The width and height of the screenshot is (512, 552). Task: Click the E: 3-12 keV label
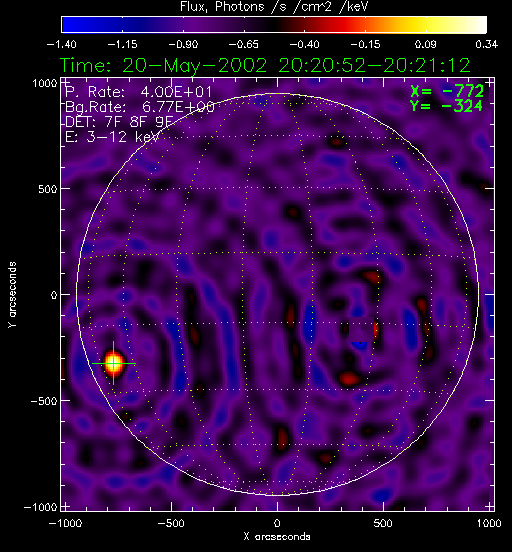112,137
